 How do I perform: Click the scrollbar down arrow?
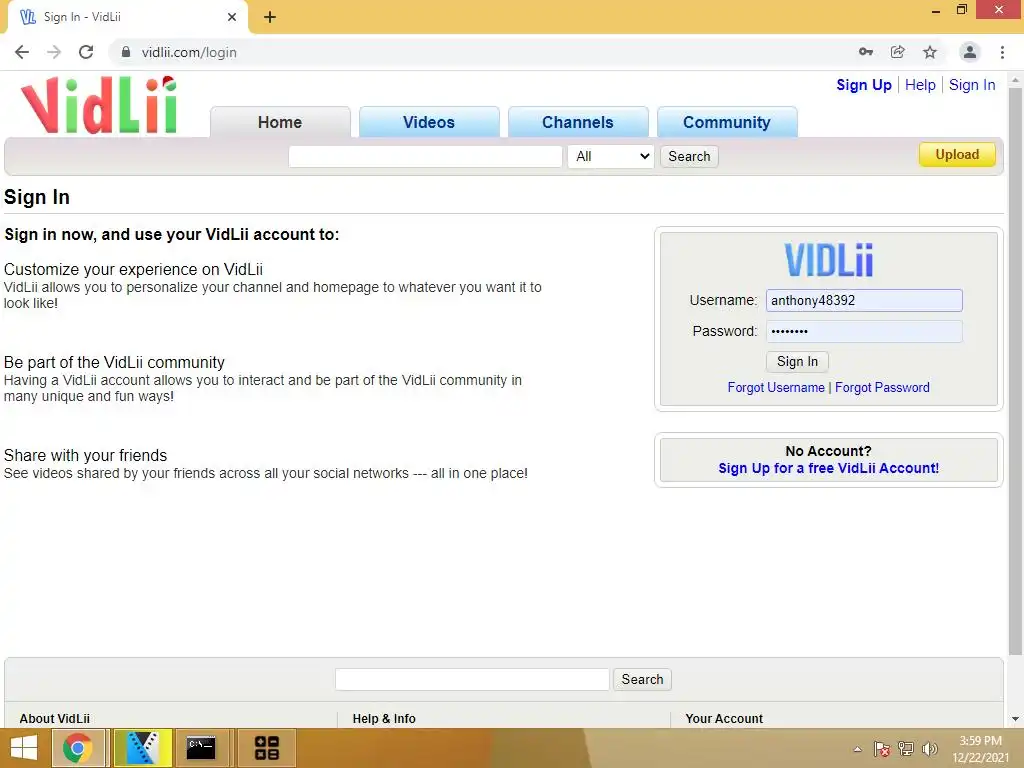(x=1015, y=719)
